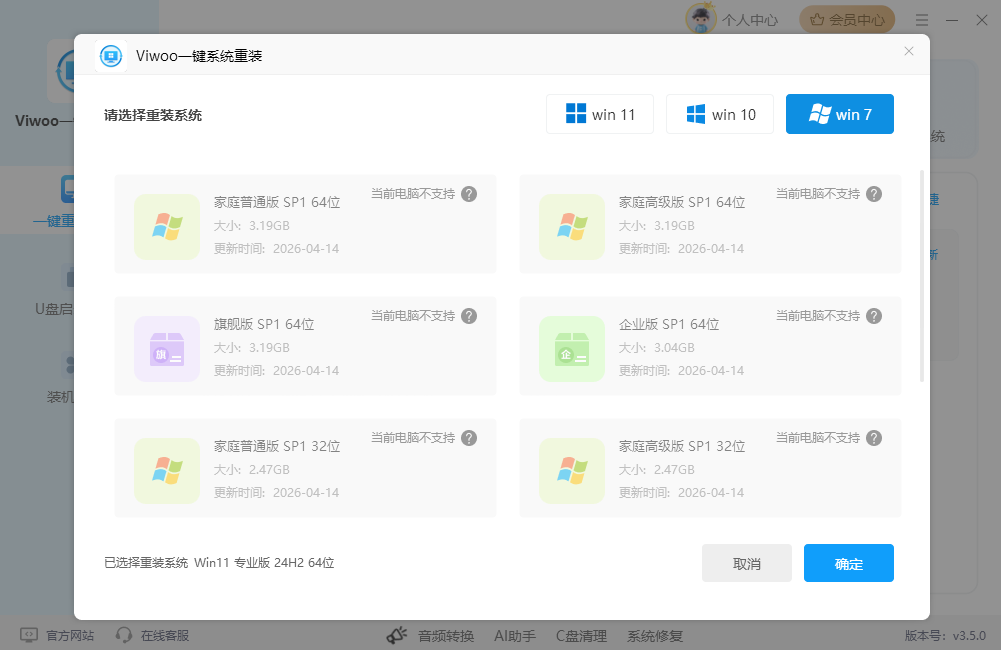The height and width of the screenshot is (650, 1001).
Task: Select the 家庭普通版 SP1 32位 title
Action: point(277,446)
